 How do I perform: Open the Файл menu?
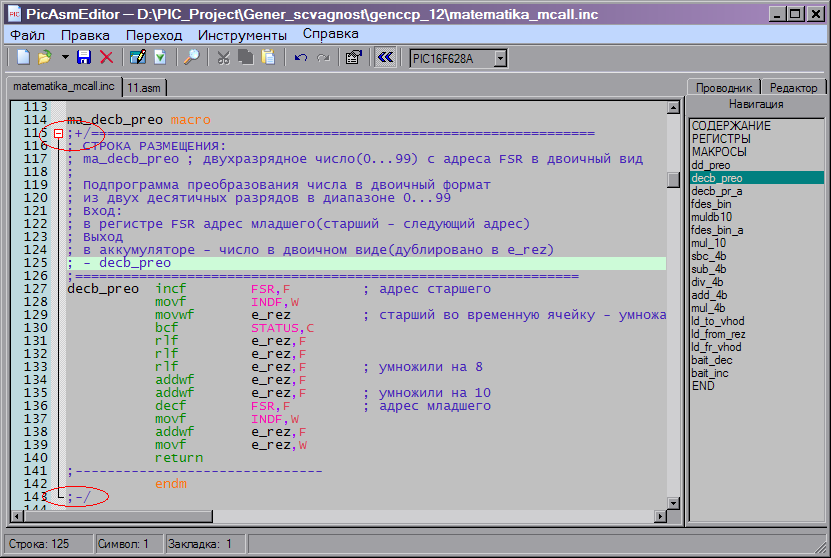click(28, 35)
